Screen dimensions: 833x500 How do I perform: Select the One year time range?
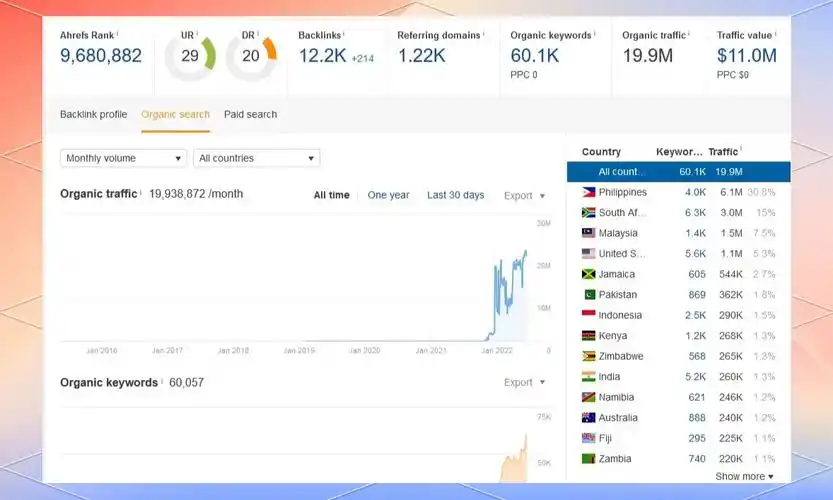click(x=388, y=195)
